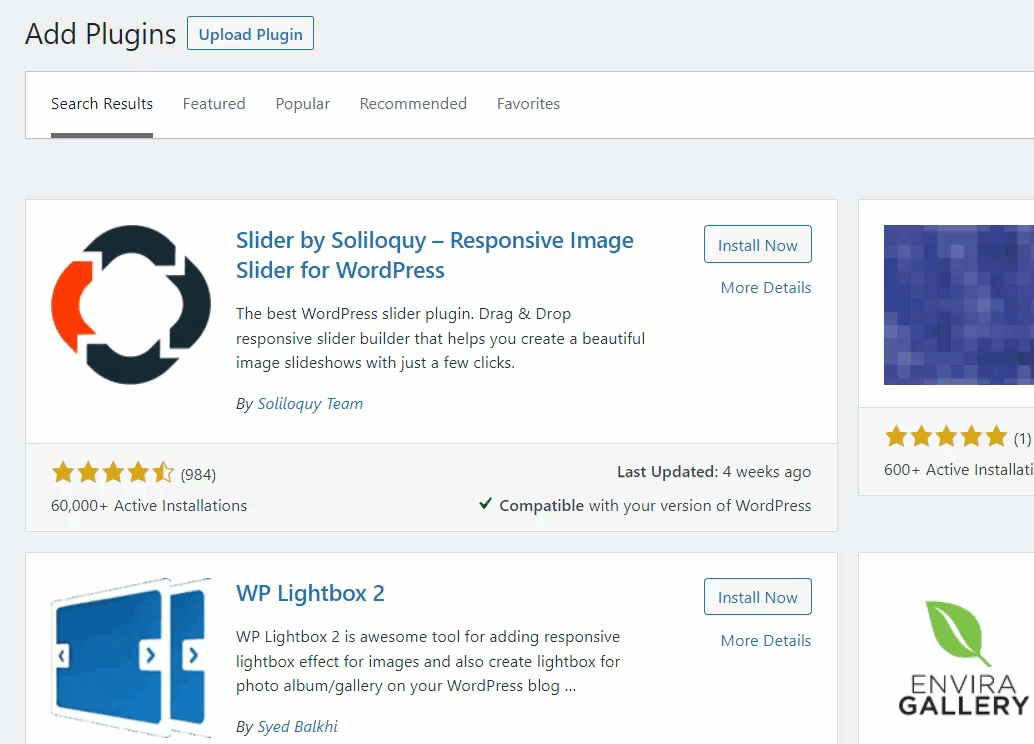Click the Upload Plugin button
The width and height of the screenshot is (1034, 744).
click(x=251, y=34)
